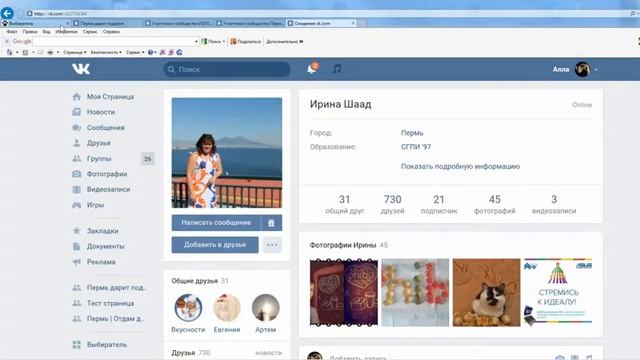The image size is (640, 360).
Task: Open the Избранное menu in browser
Action: [x=67, y=31]
